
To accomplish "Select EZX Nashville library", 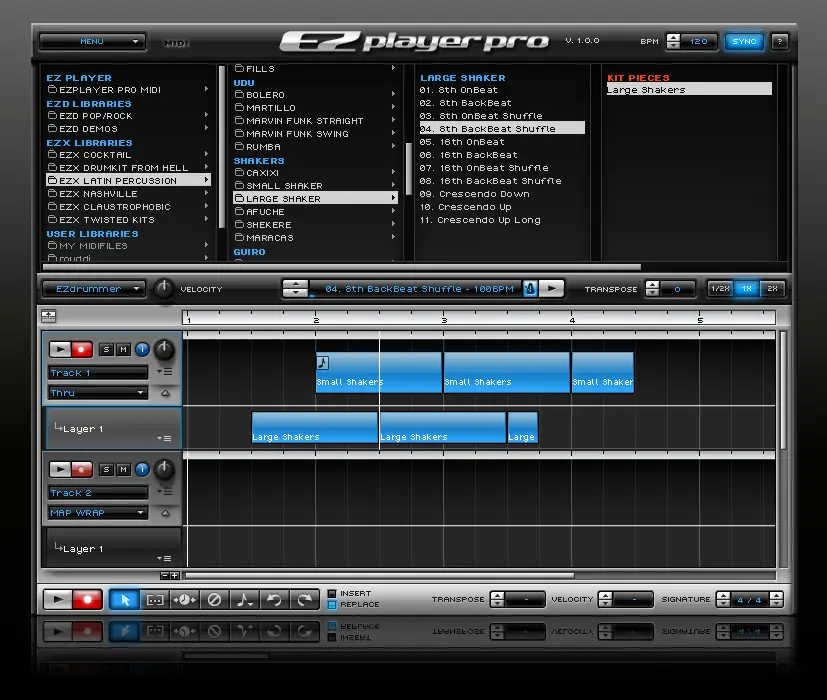I will 98,194.
